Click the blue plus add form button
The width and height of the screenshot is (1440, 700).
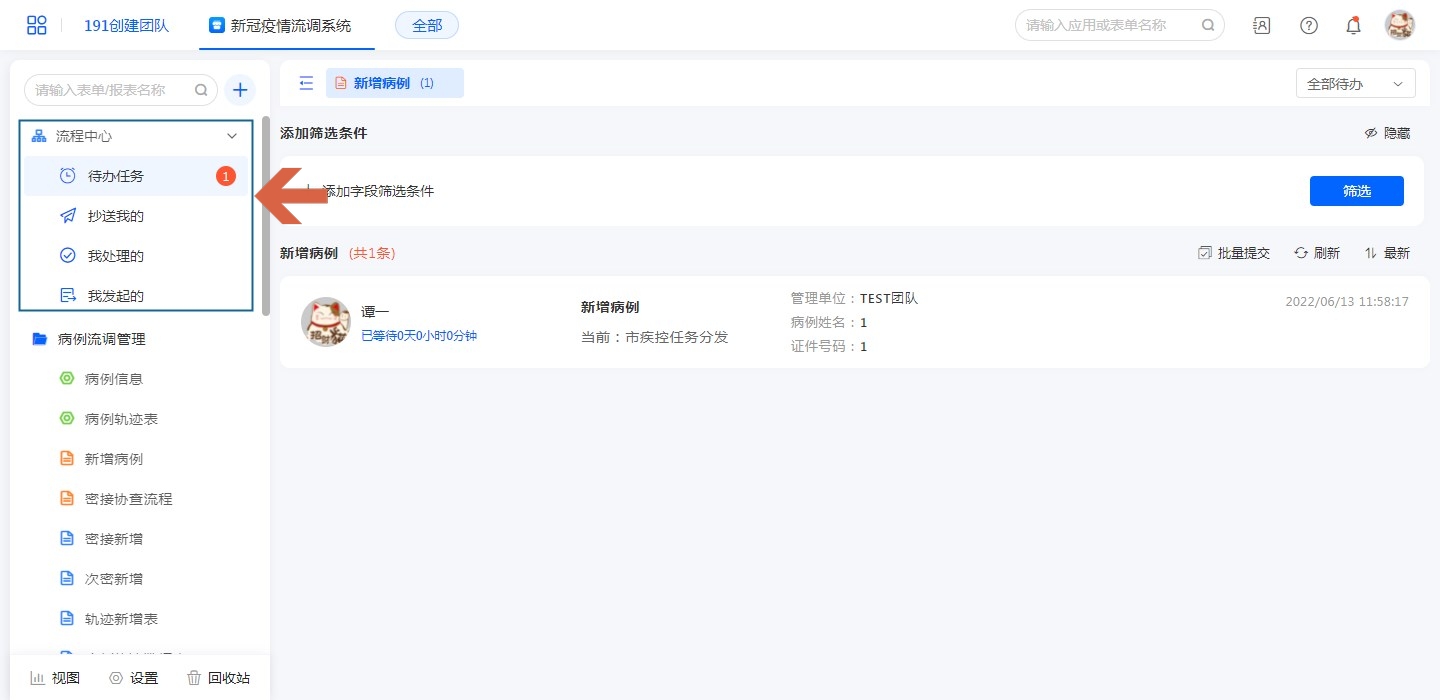(240, 90)
